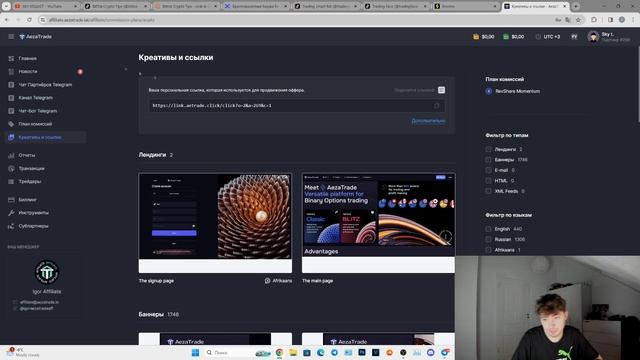
Task: Open The signup page landing thumbnail
Action: coord(215,222)
